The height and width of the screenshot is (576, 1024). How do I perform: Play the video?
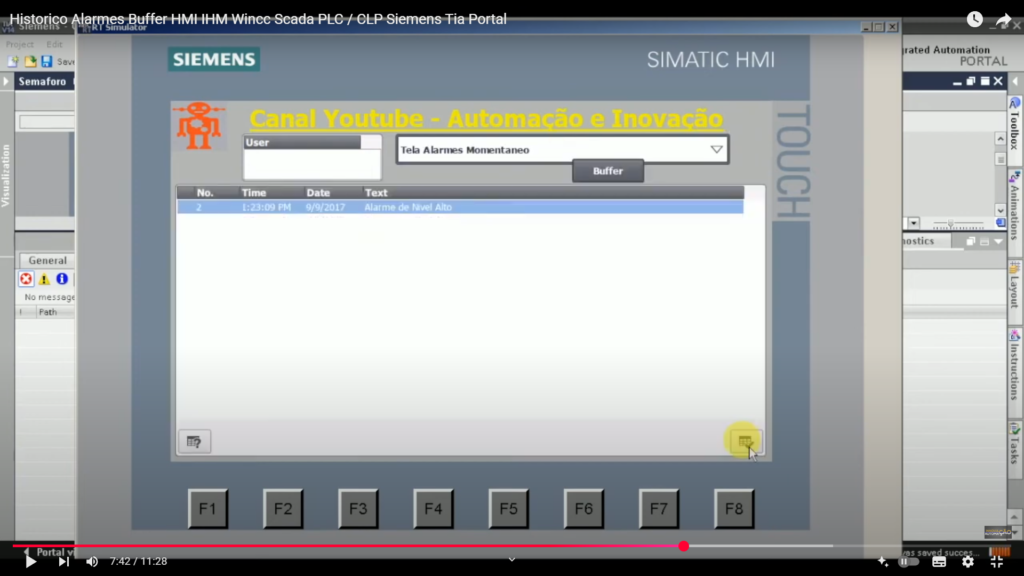tap(30, 562)
